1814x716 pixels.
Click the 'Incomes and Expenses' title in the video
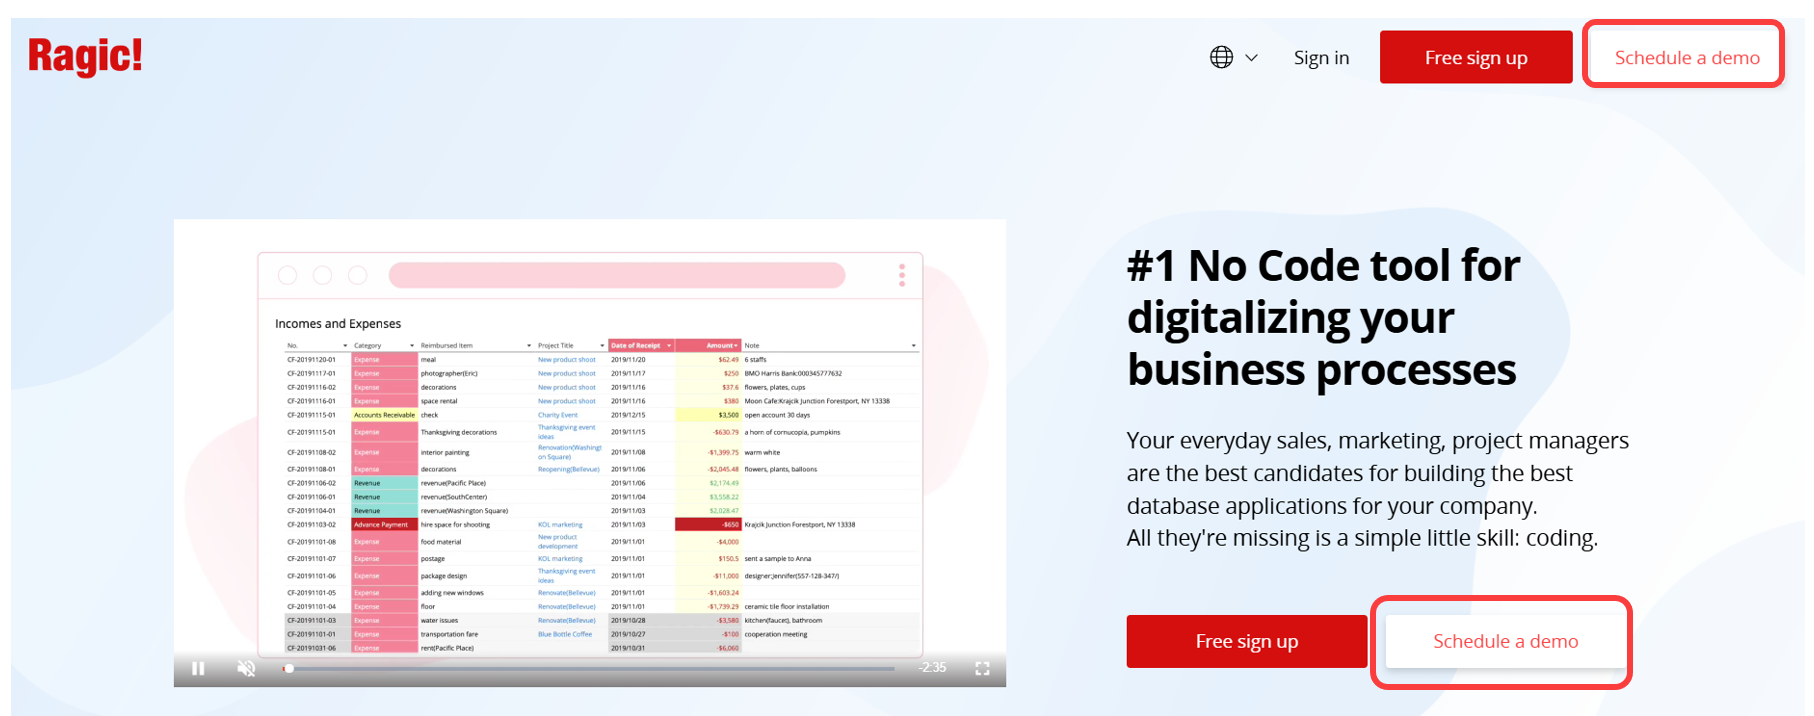tap(338, 323)
